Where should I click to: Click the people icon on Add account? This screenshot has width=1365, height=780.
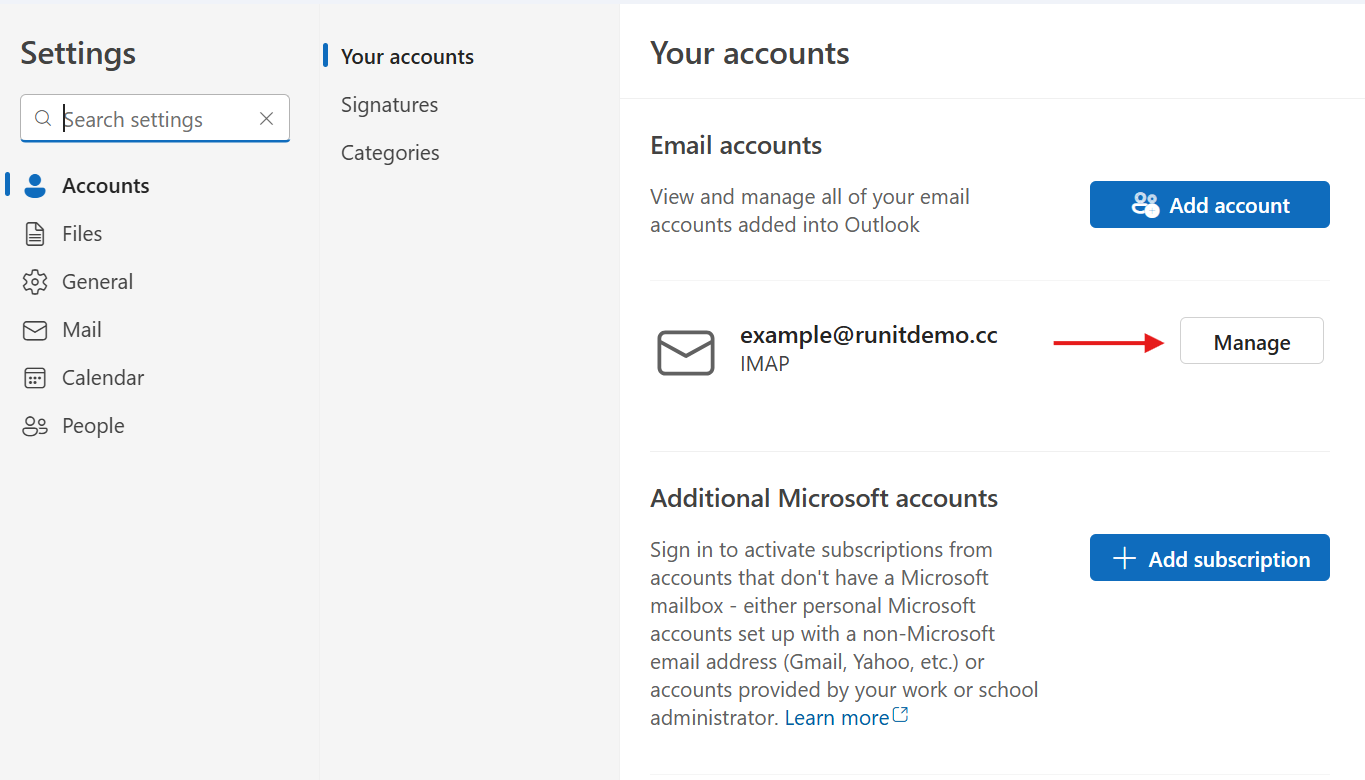[x=1145, y=205]
